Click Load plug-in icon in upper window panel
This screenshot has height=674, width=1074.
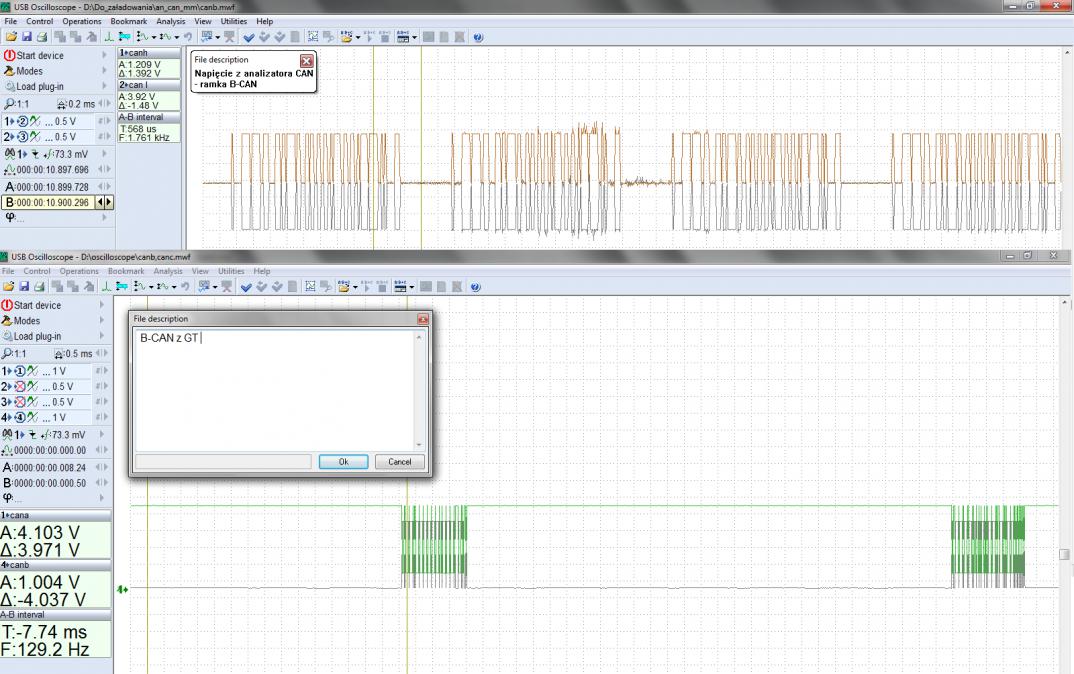pyautogui.click(x=10, y=86)
